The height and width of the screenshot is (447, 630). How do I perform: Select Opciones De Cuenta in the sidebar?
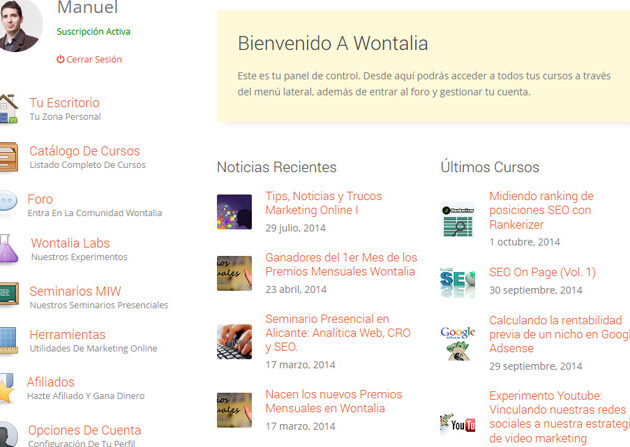pos(85,430)
